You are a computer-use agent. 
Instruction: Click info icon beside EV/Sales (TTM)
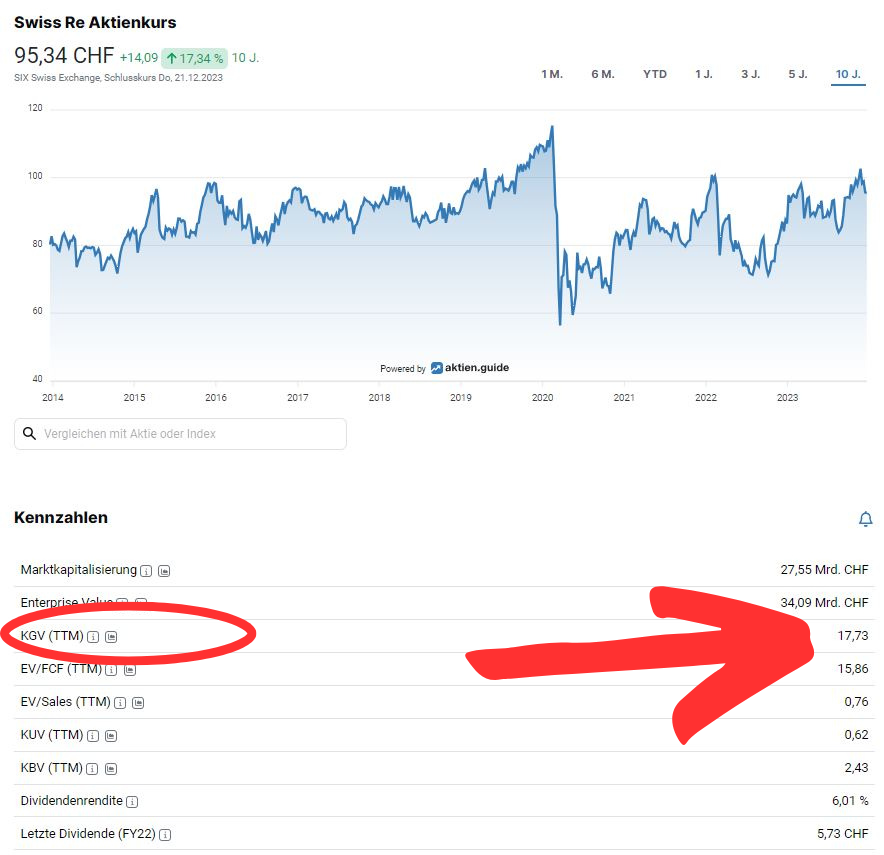120,703
